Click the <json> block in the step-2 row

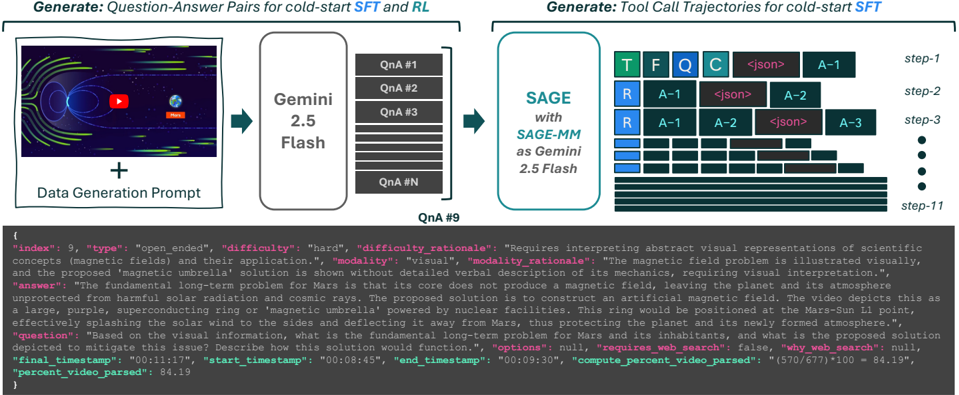point(733,94)
